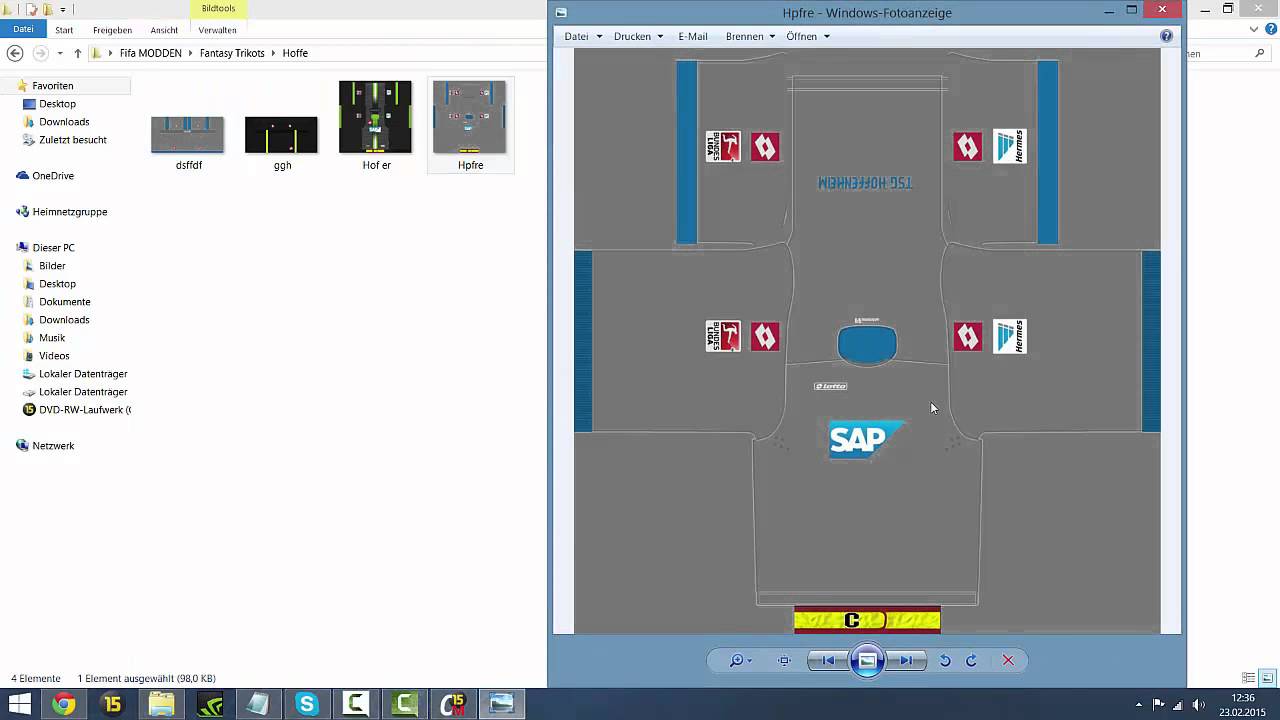Click Fifa MODDEN in the address path

coord(150,53)
